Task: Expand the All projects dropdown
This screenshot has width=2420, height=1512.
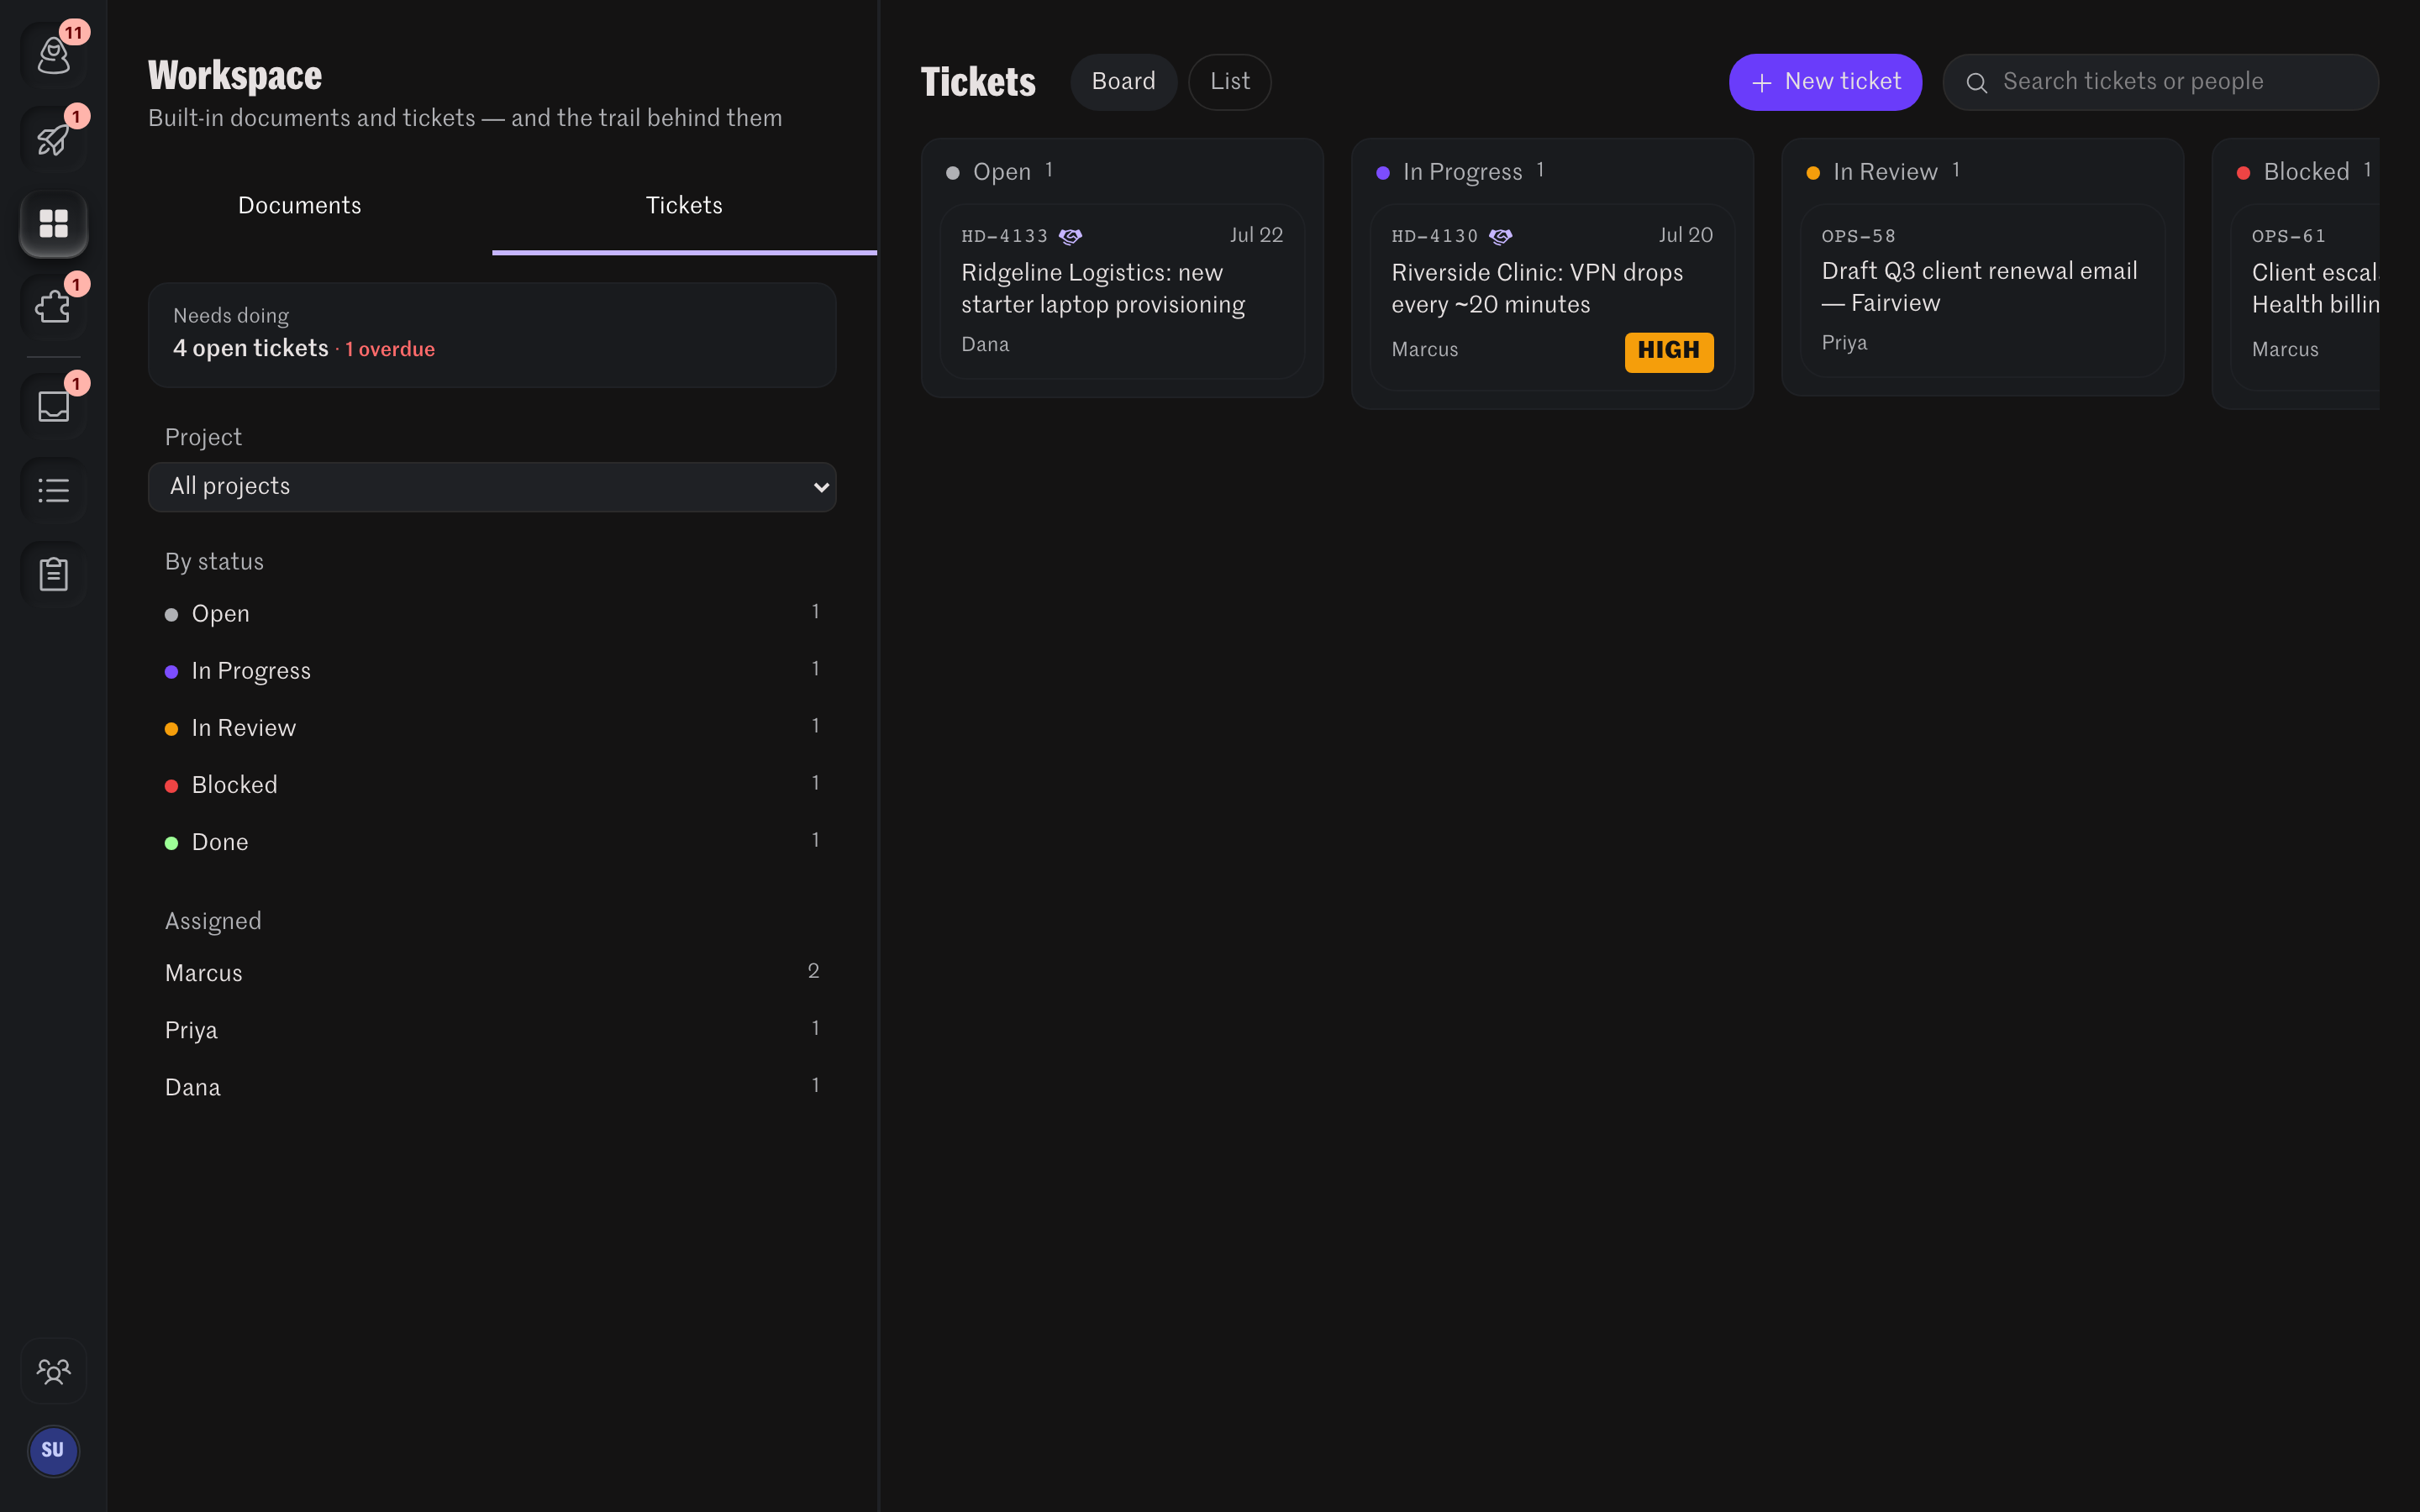Action: (492, 487)
